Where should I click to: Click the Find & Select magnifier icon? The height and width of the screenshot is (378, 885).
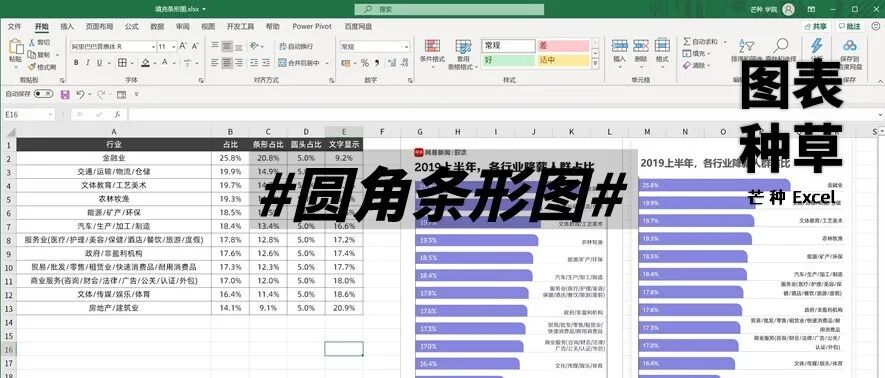(x=781, y=45)
